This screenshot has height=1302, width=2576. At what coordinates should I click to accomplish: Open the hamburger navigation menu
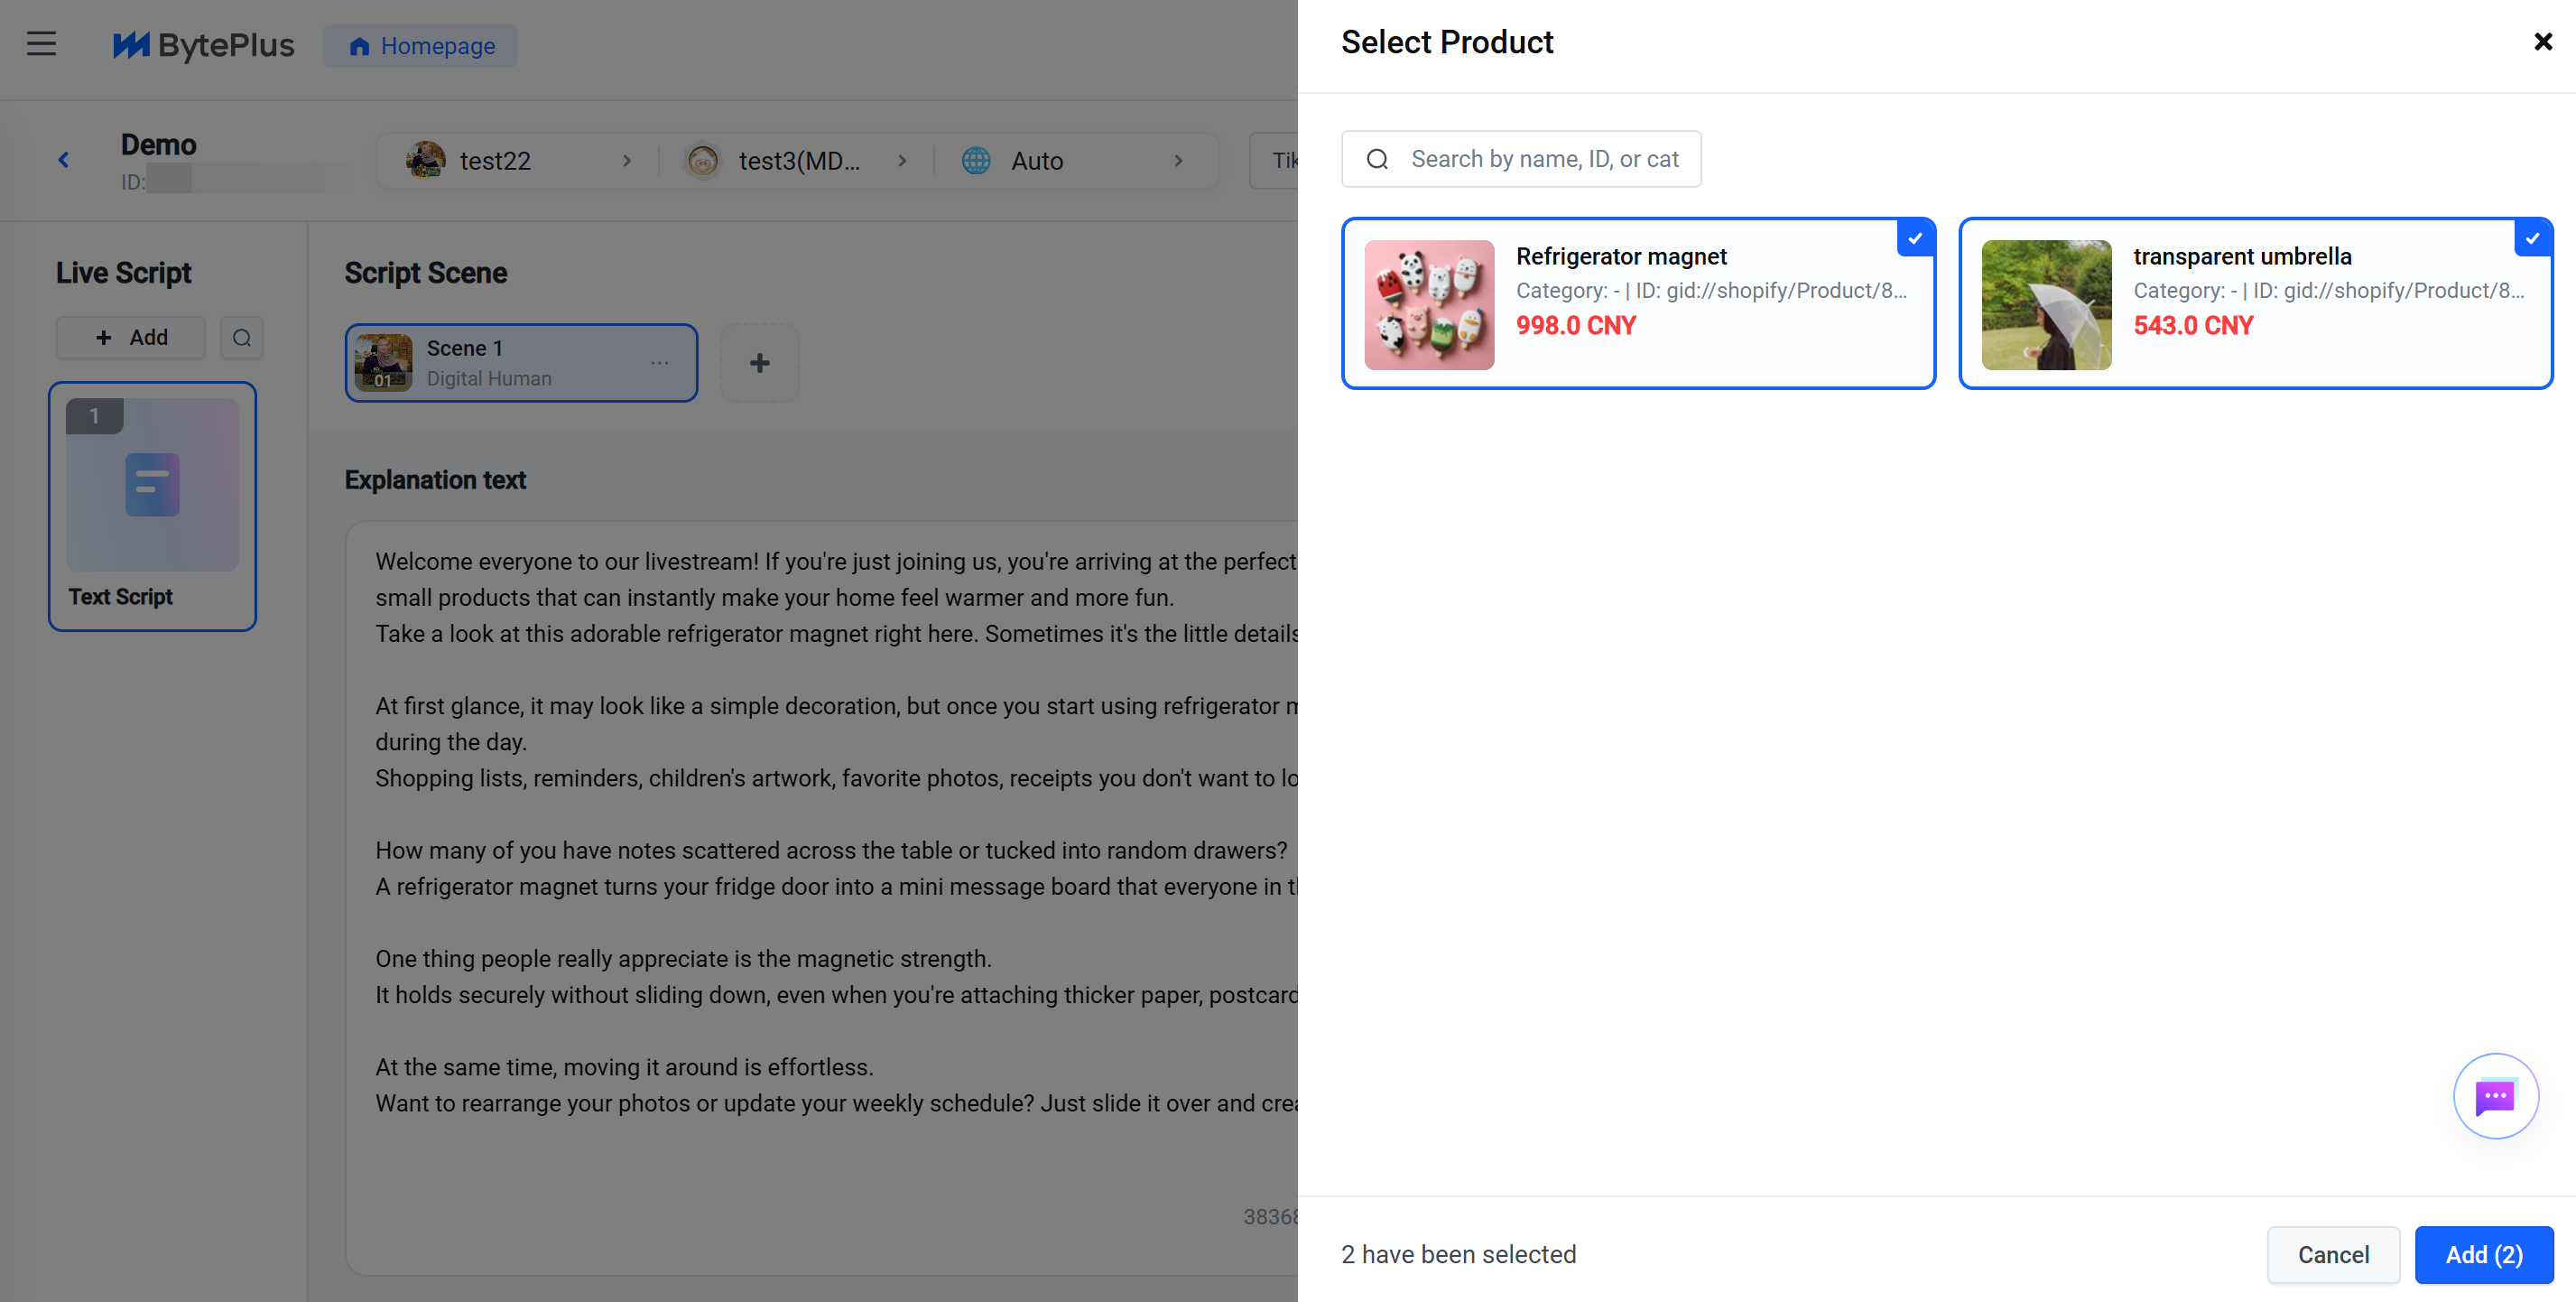[41, 44]
